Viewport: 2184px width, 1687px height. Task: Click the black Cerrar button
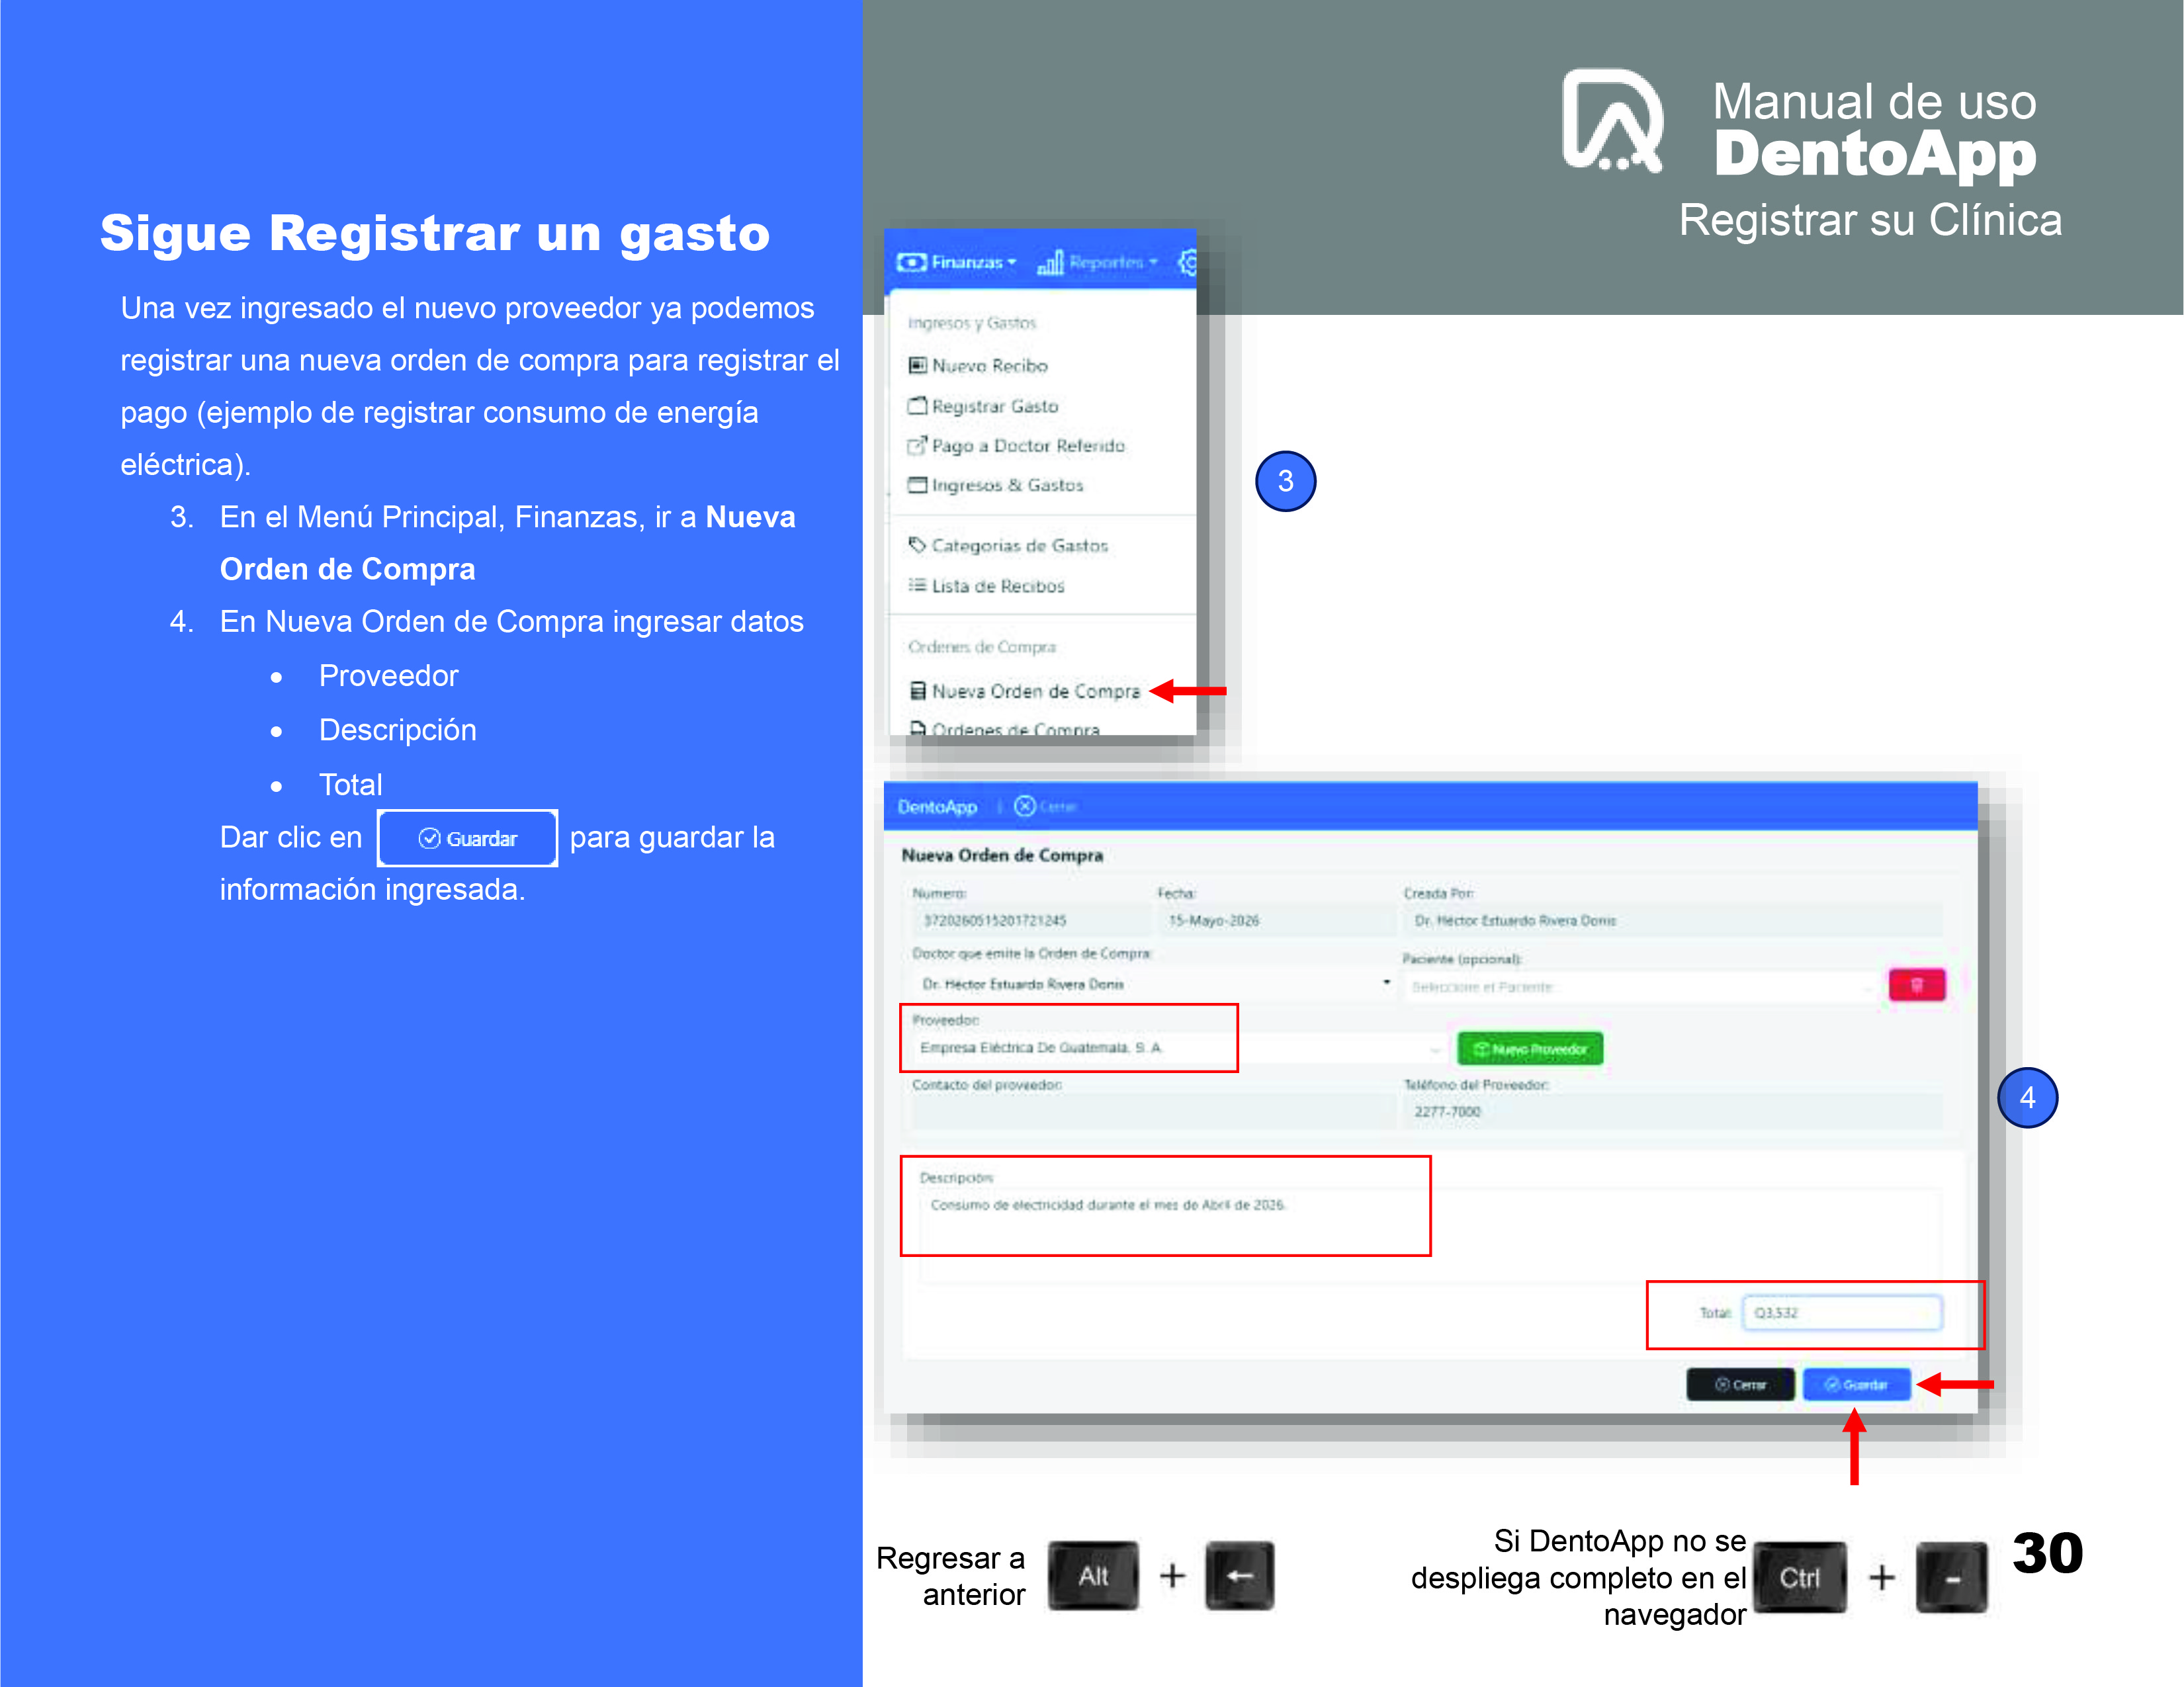1740,1385
